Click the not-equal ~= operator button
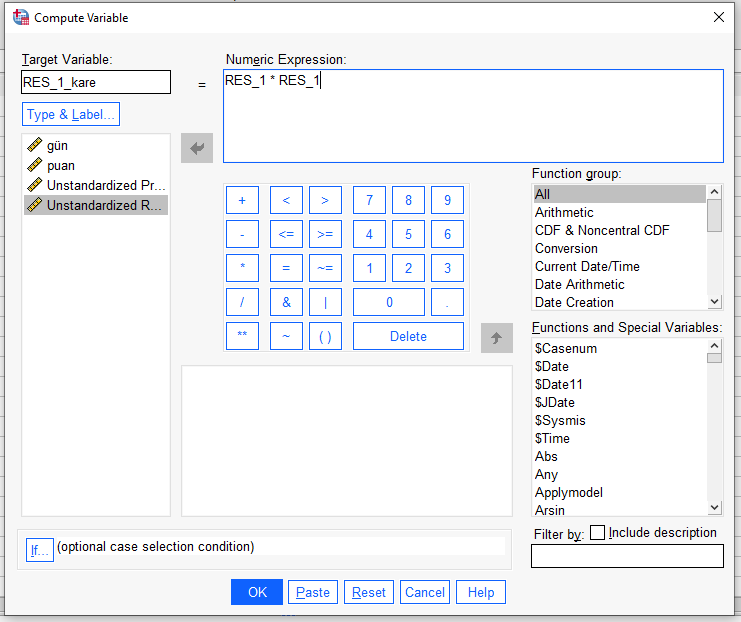This screenshot has width=741, height=622. 325,269
